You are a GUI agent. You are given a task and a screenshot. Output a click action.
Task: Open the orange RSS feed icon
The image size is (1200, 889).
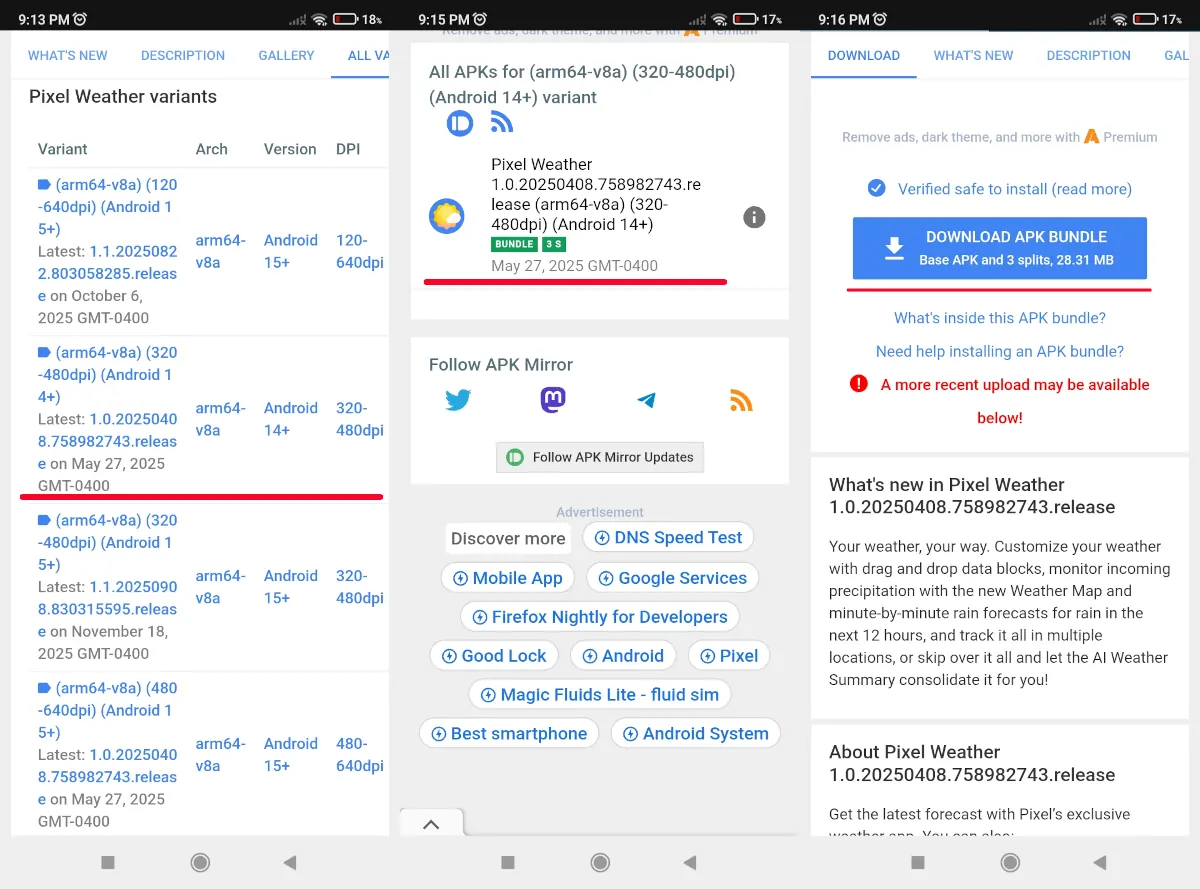coord(741,398)
